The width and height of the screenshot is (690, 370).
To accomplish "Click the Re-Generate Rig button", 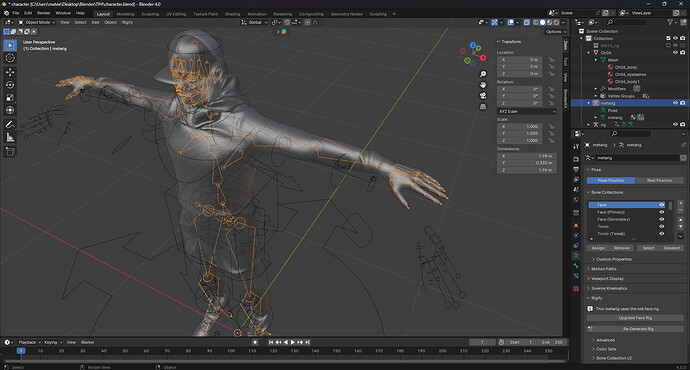I will click(635, 329).
